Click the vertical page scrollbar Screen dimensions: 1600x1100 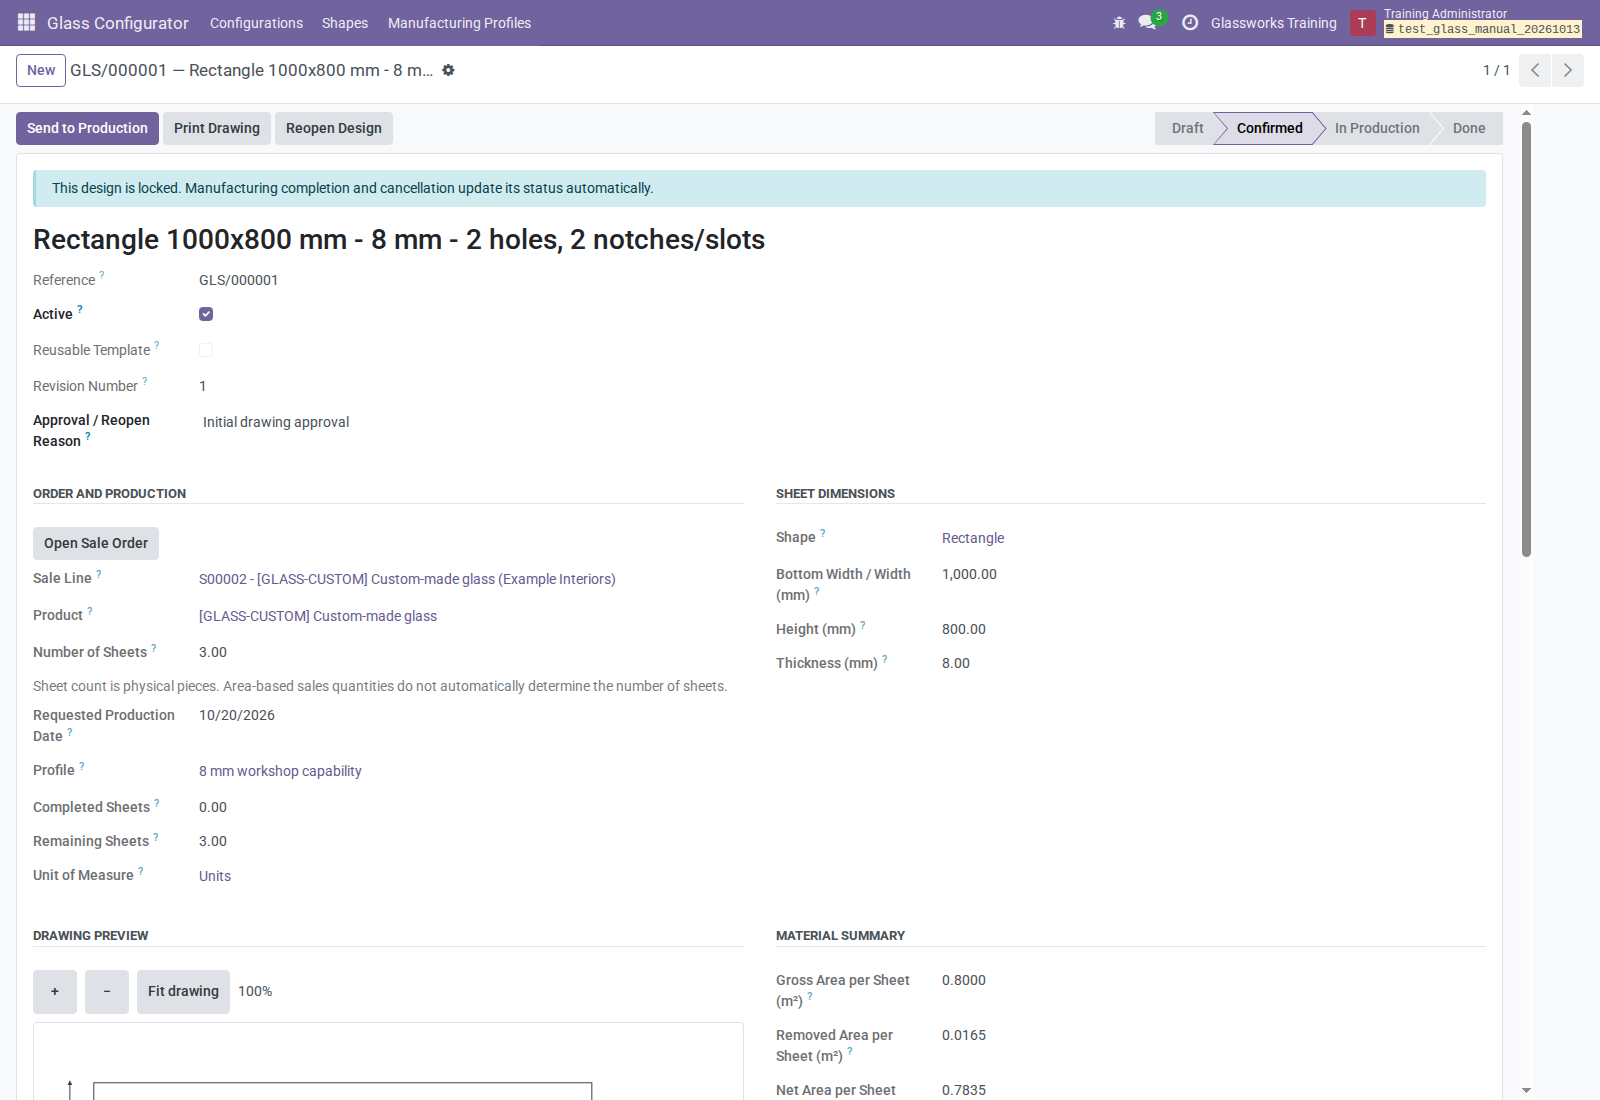(x=1526, y=340)
